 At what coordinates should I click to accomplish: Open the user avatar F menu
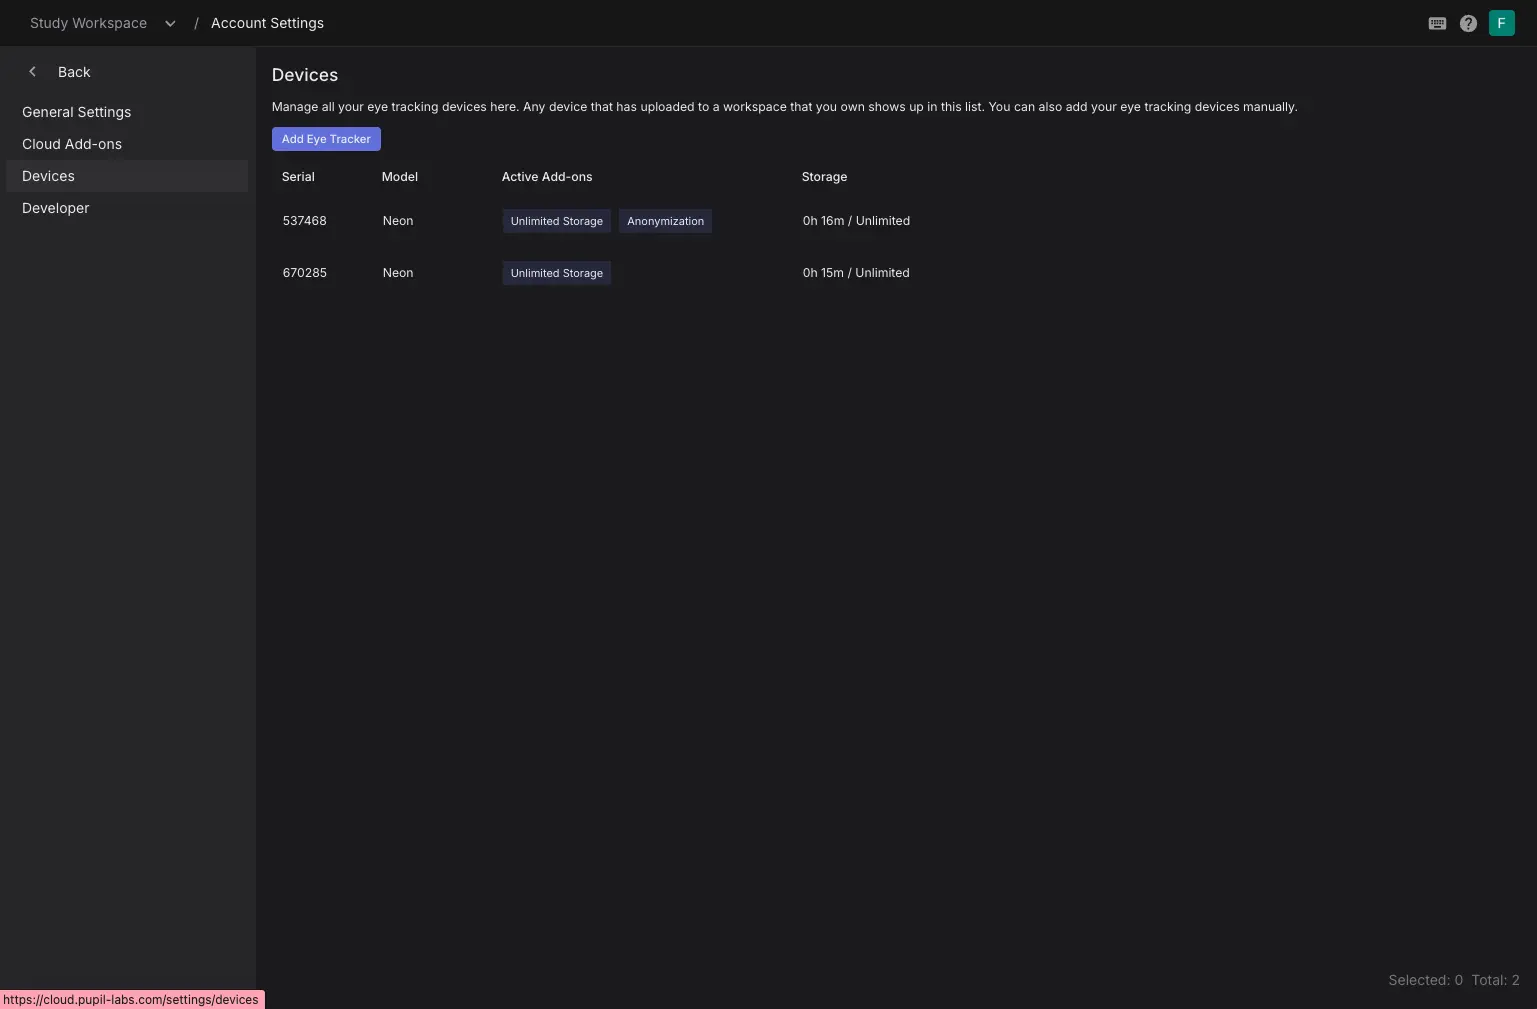1501,23
